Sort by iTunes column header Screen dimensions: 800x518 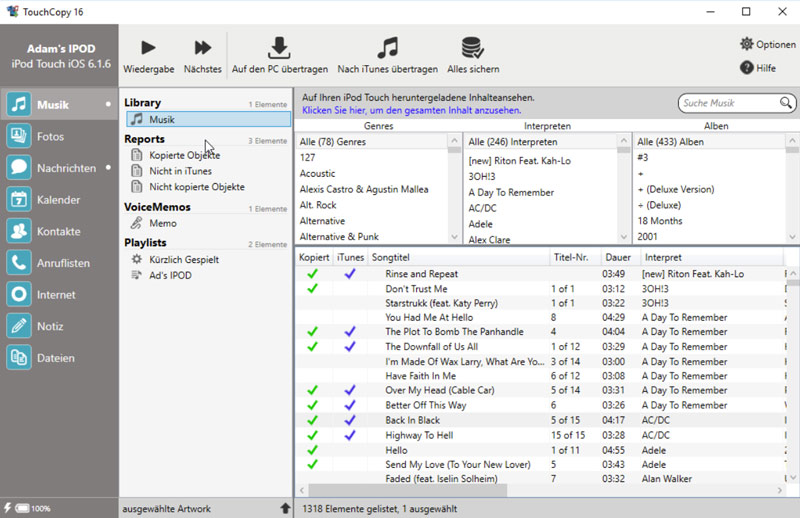point(350,257)
